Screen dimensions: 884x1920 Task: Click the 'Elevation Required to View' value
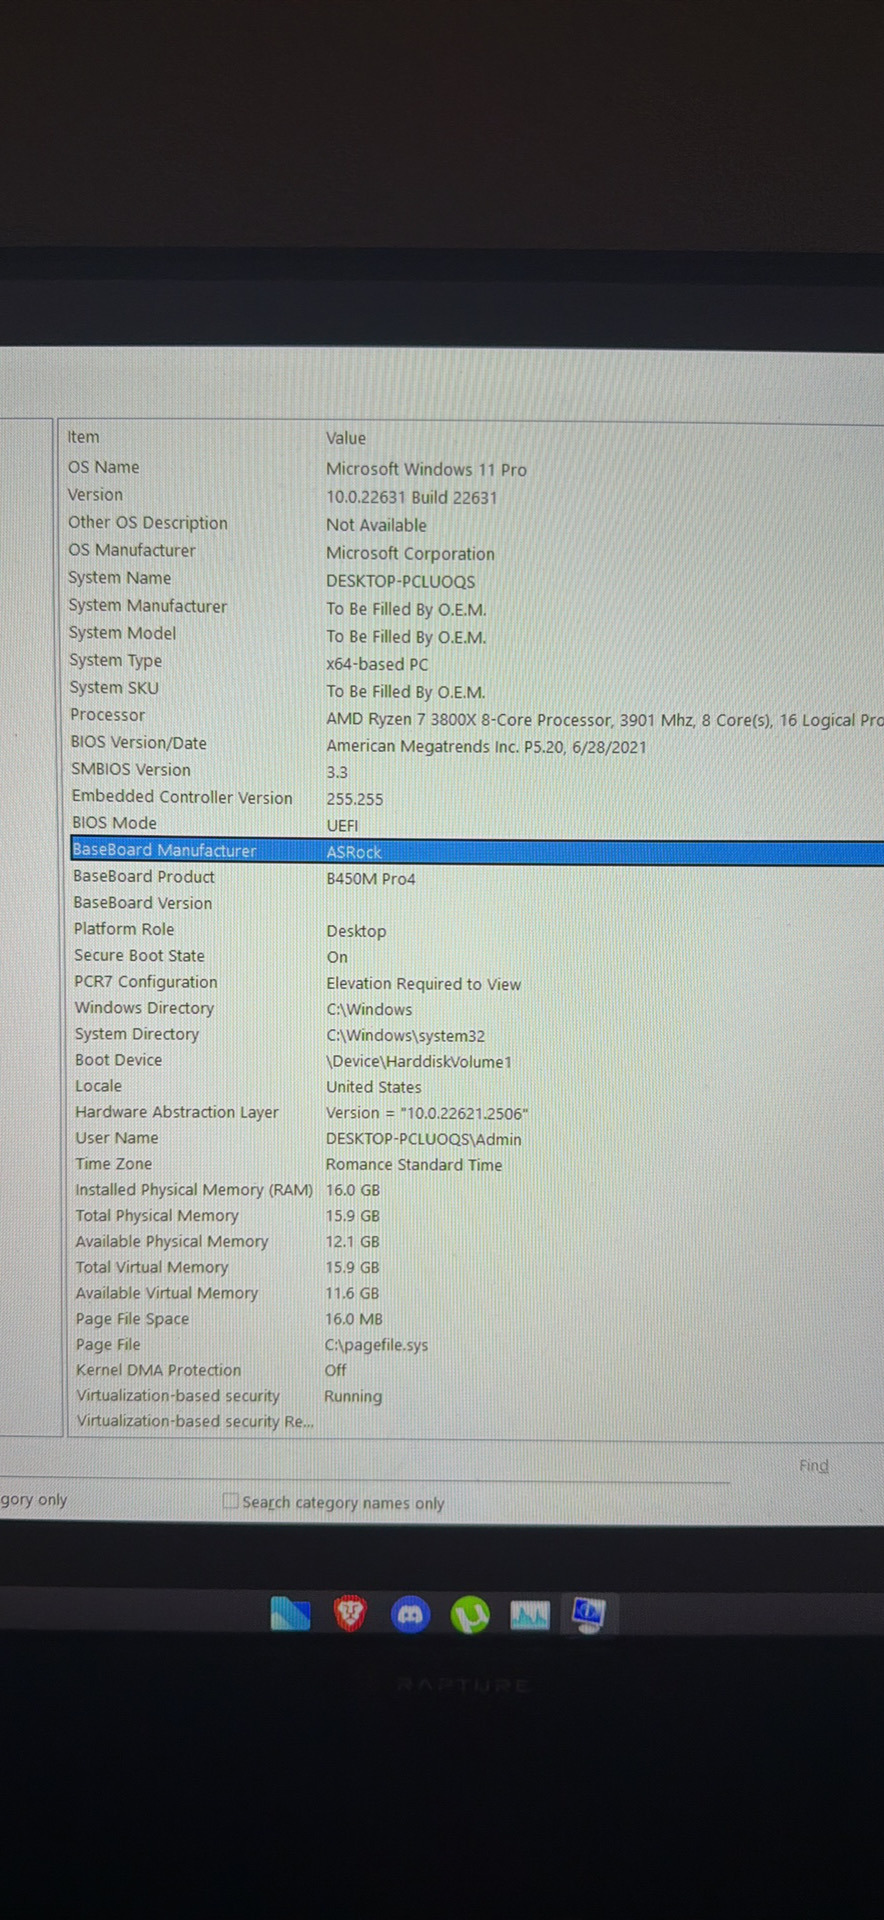pos(423,984)
